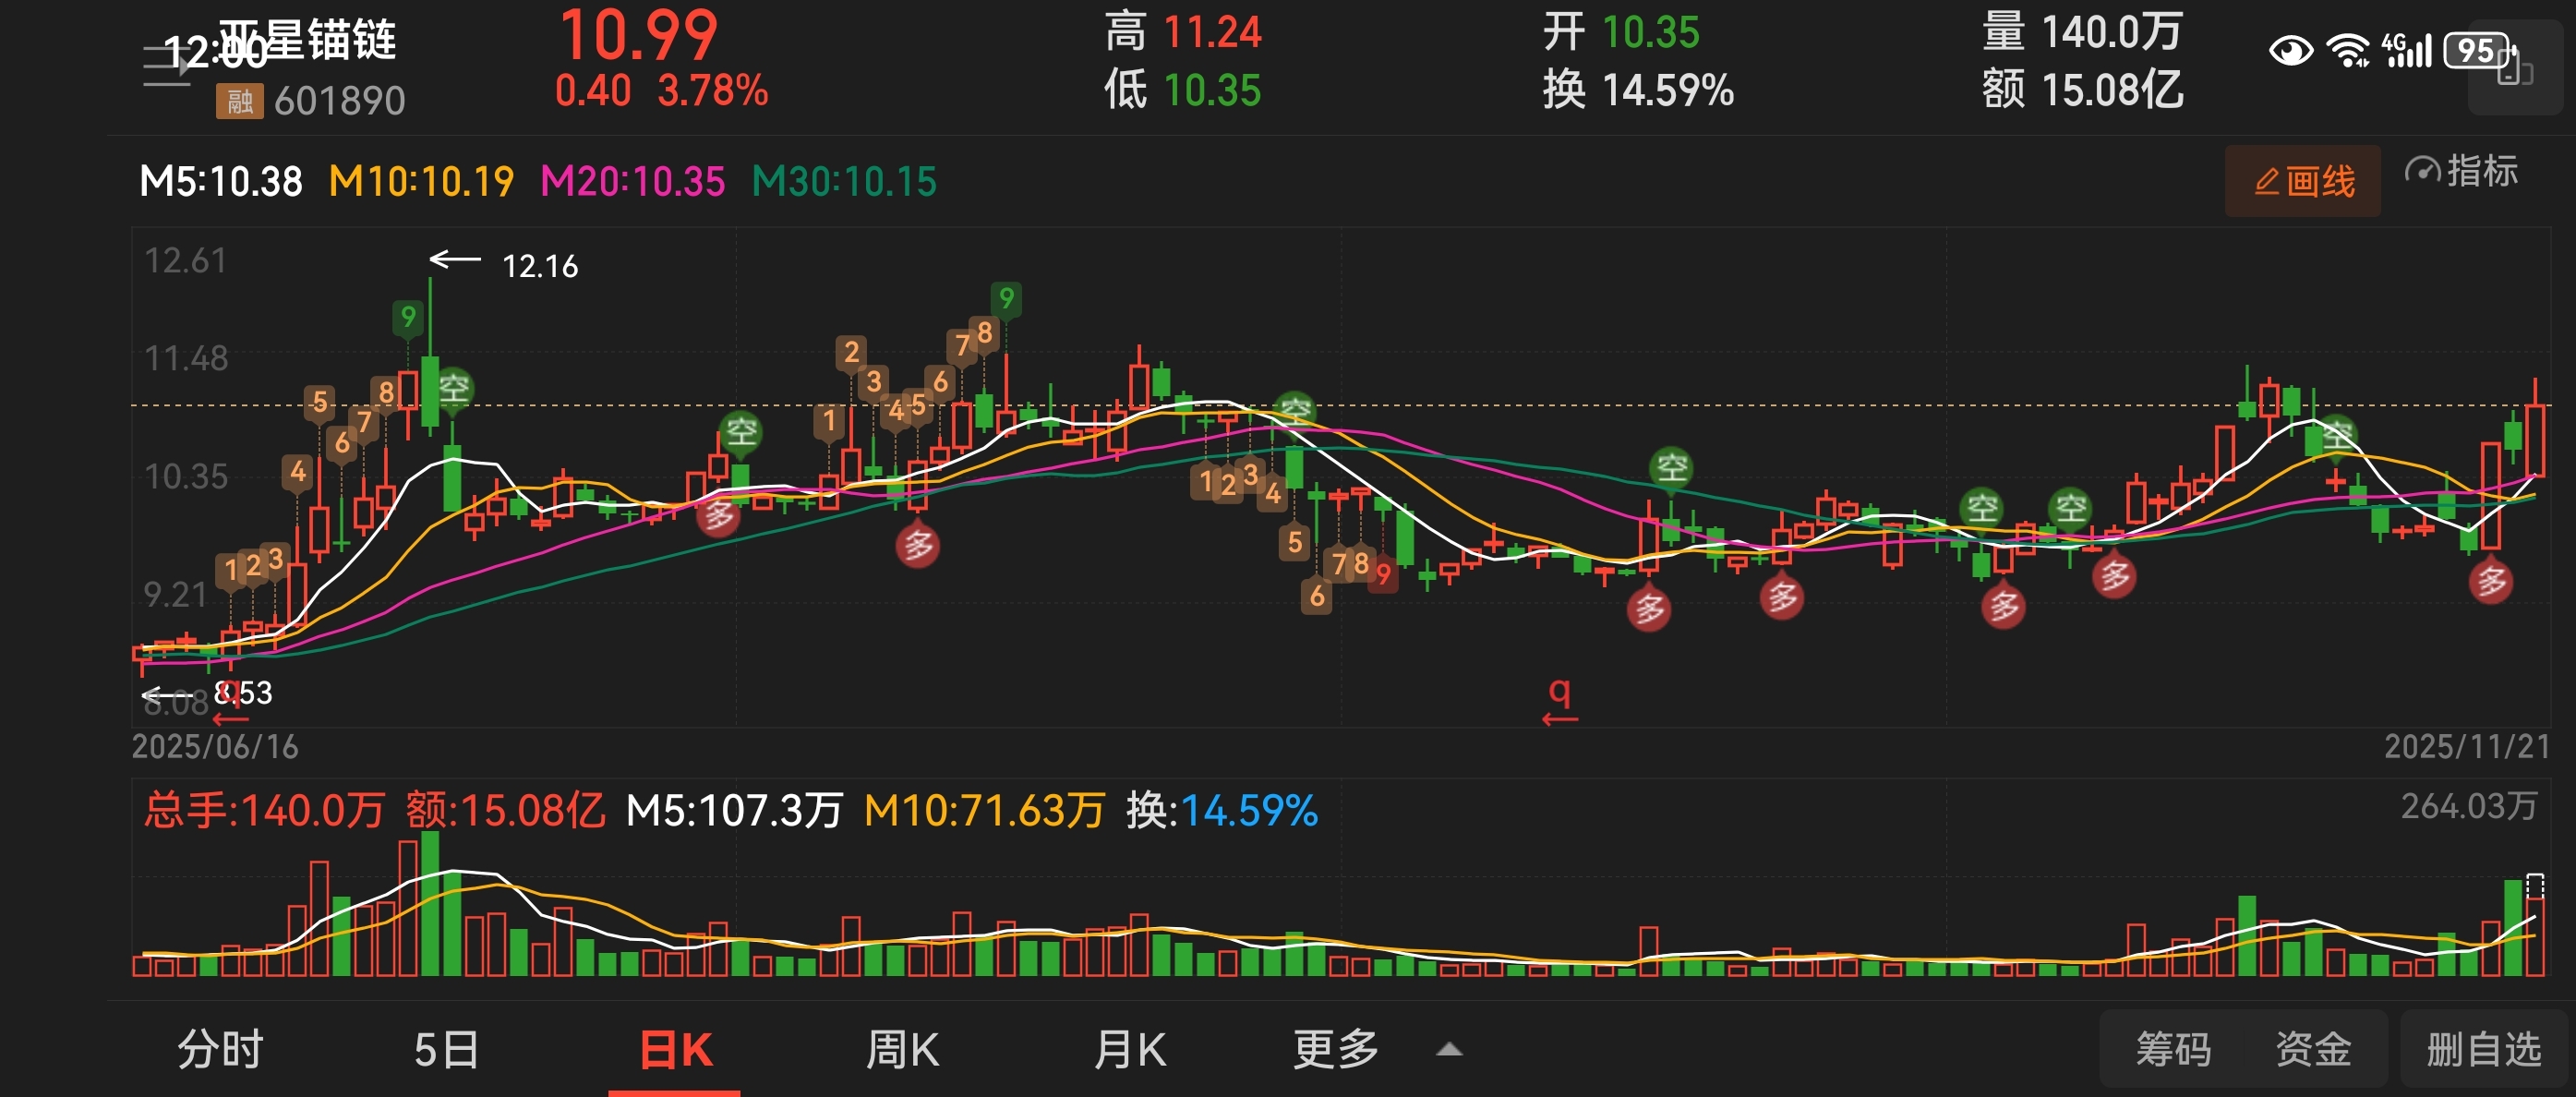Open the stock list menu icon

tap(165, 66)
